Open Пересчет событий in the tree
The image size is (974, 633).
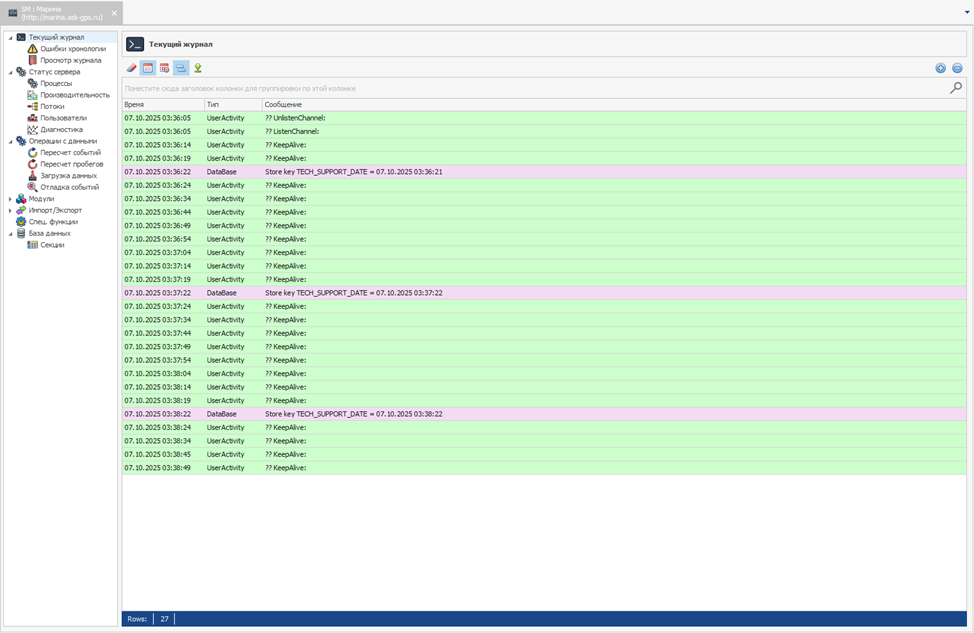point(70,152)
